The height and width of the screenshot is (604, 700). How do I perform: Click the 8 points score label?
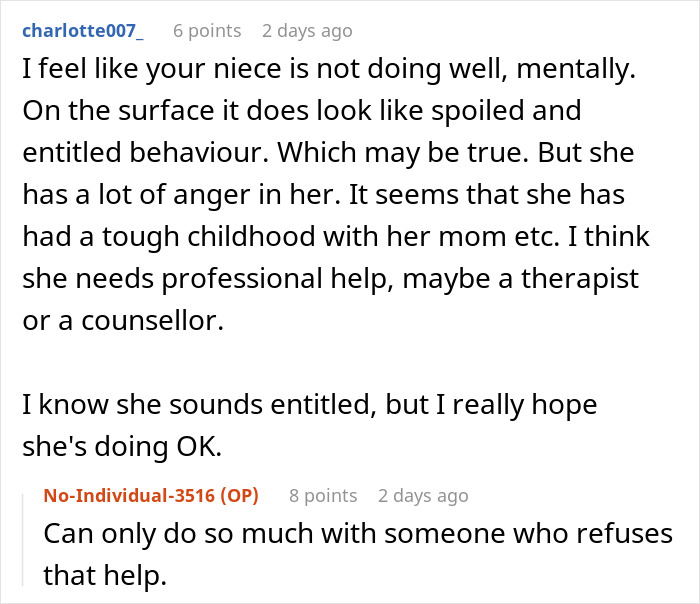pyautogui.click(x=323, y=496)
